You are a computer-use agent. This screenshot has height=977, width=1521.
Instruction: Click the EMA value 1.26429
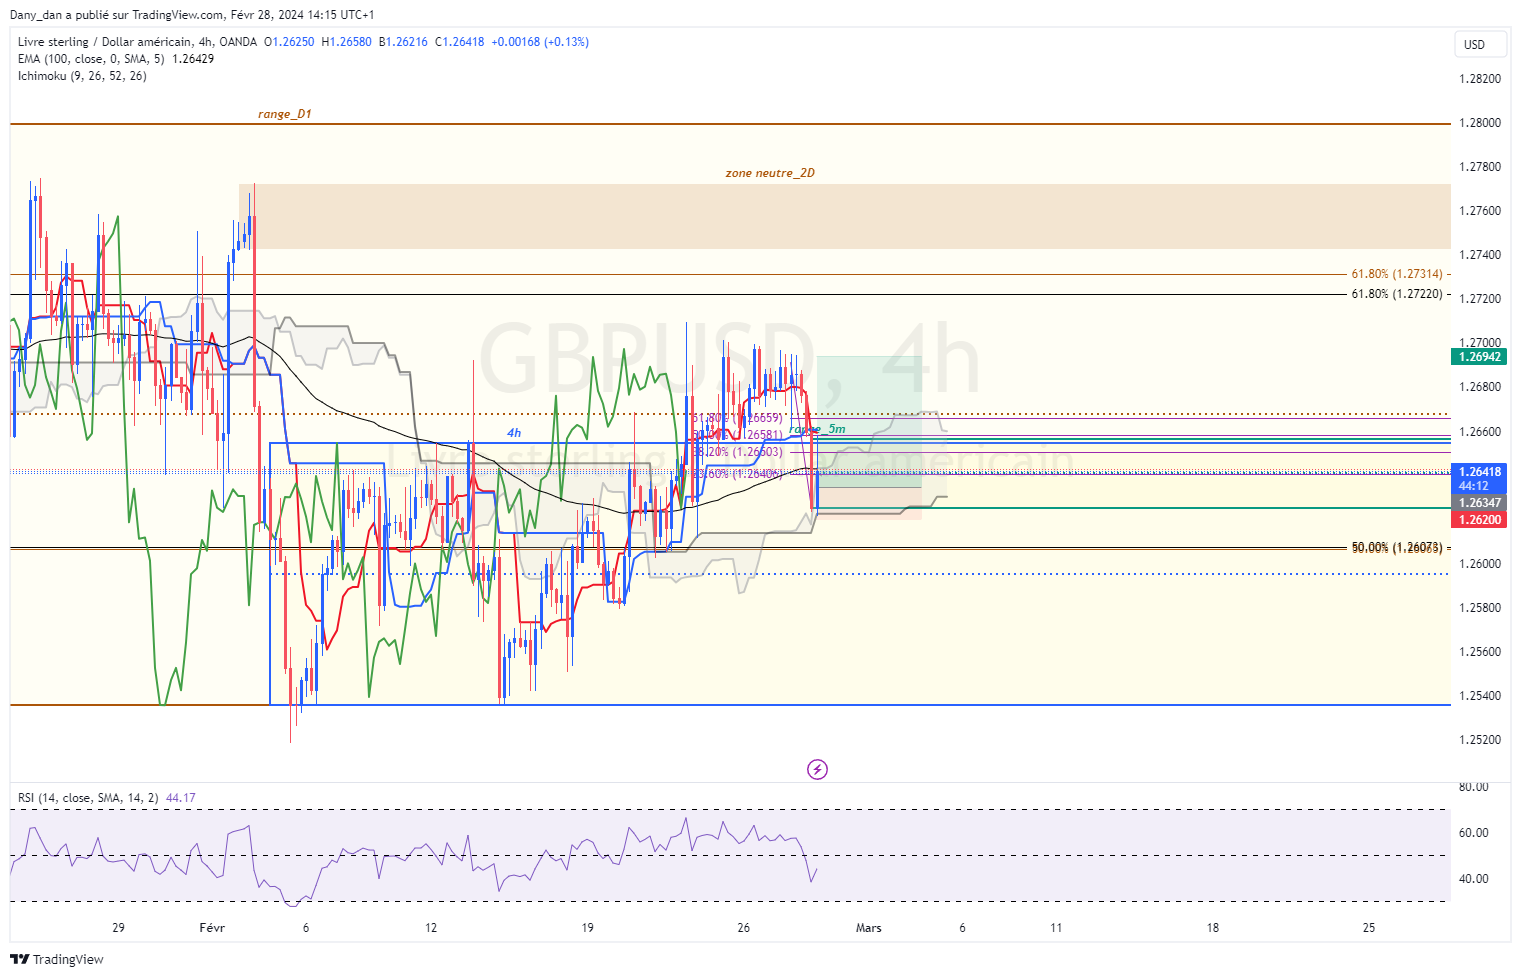[193, 59]
